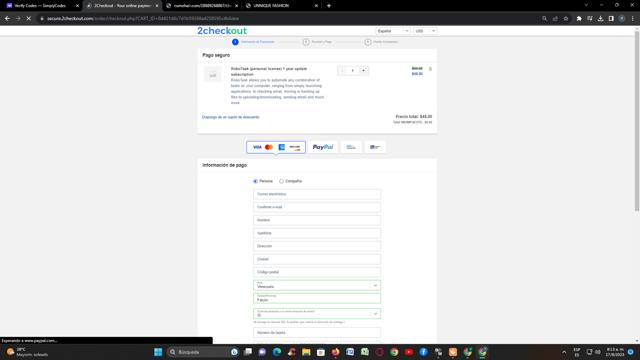Switch to the third browser tab
Image resolution: width=640 pixels, height=360 pixels.
tap(201, 6)
